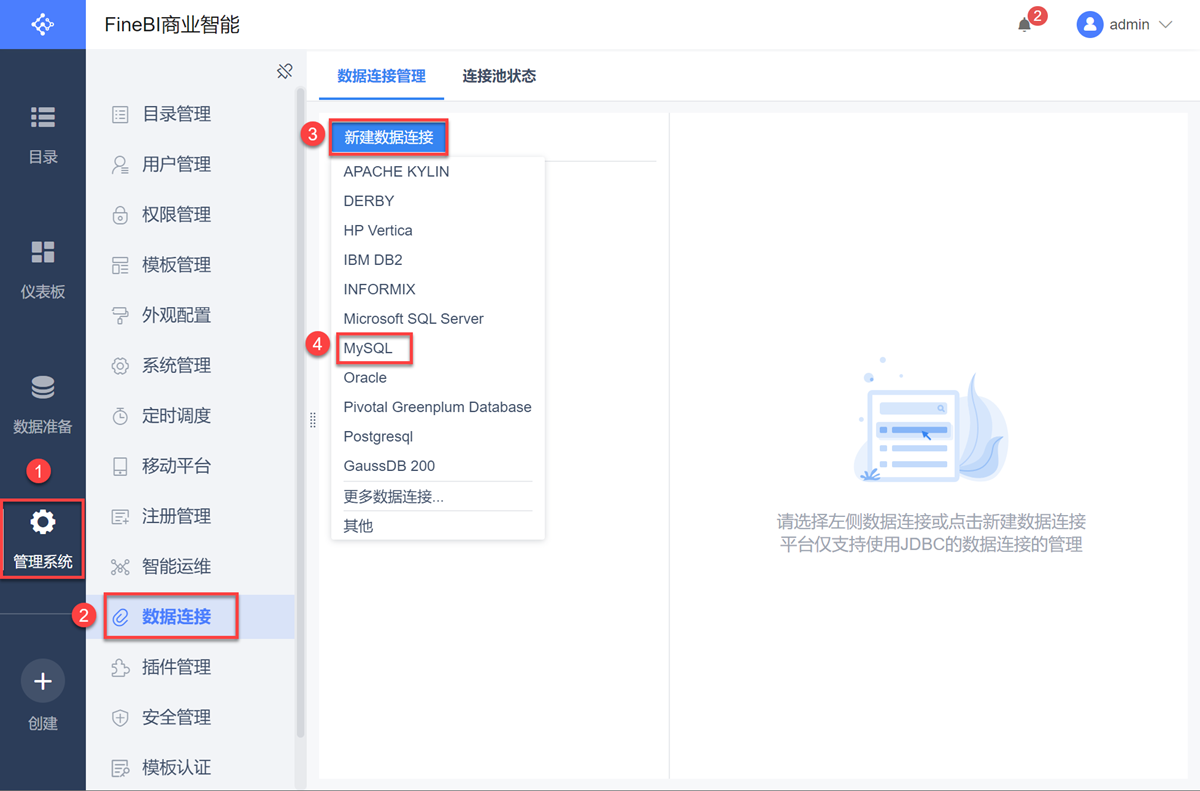Open 智能运维 menu text
The height and width of the screenshot is (791, 1200).
(x=177, y=567)
